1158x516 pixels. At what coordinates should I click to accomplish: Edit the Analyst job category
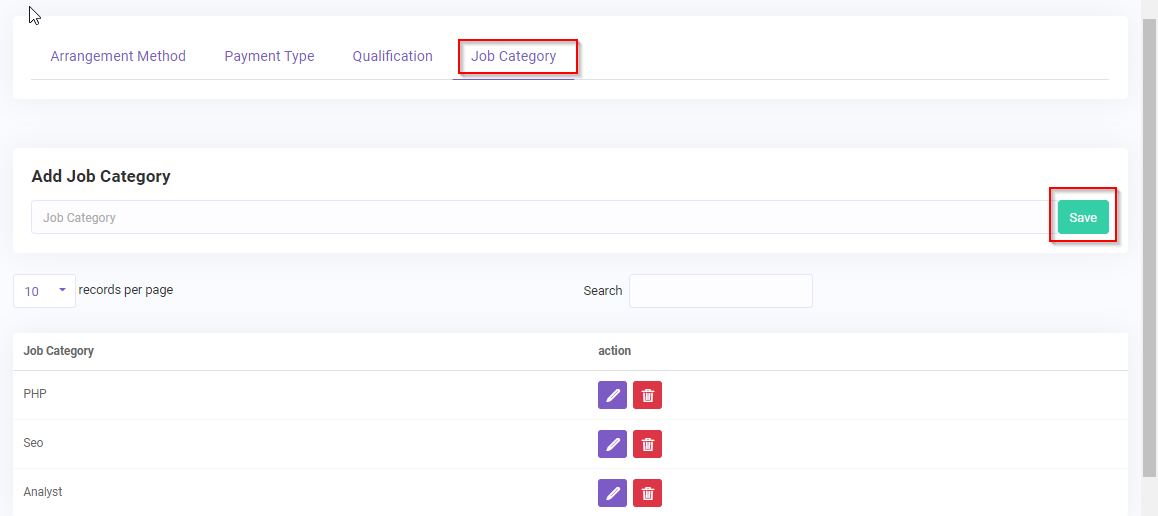612,493
